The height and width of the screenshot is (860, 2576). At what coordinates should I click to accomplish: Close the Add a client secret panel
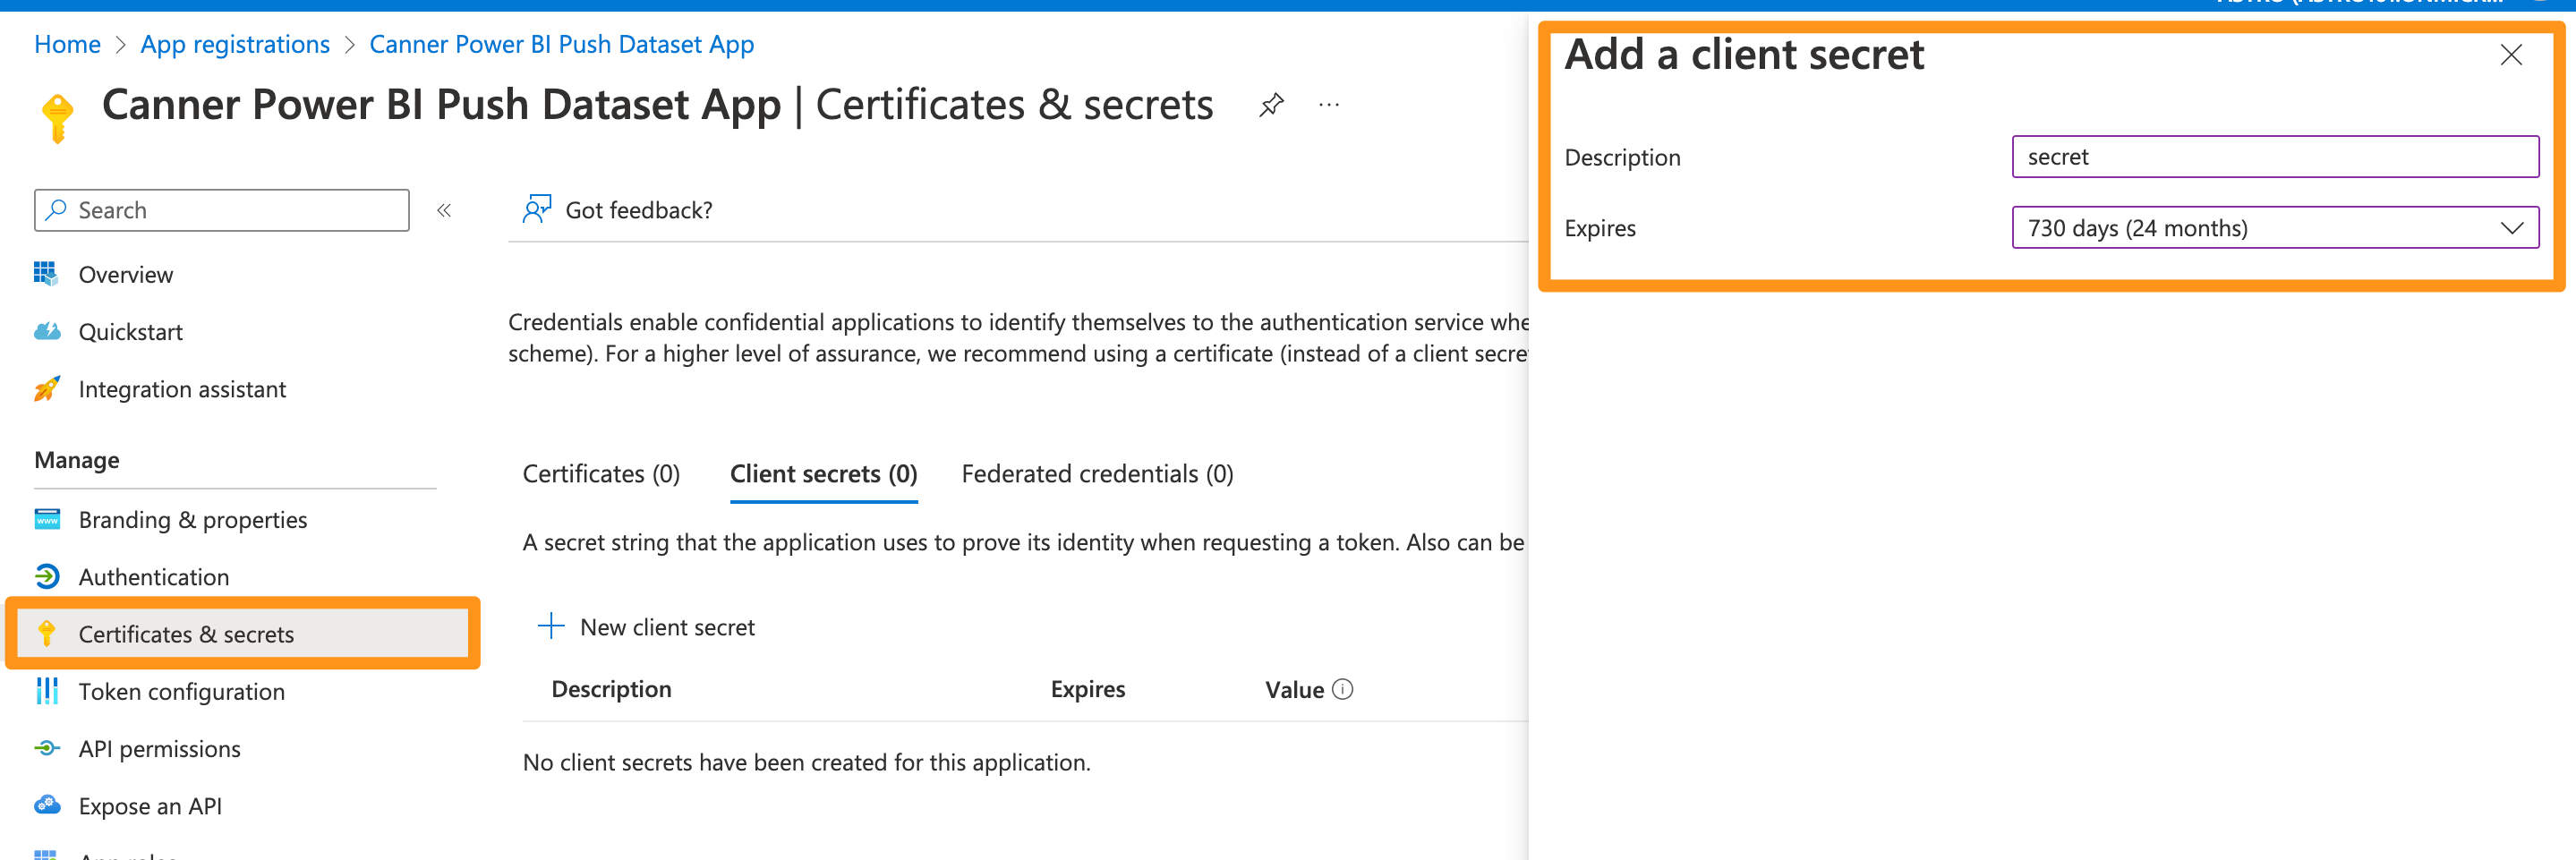(2511, 55)
